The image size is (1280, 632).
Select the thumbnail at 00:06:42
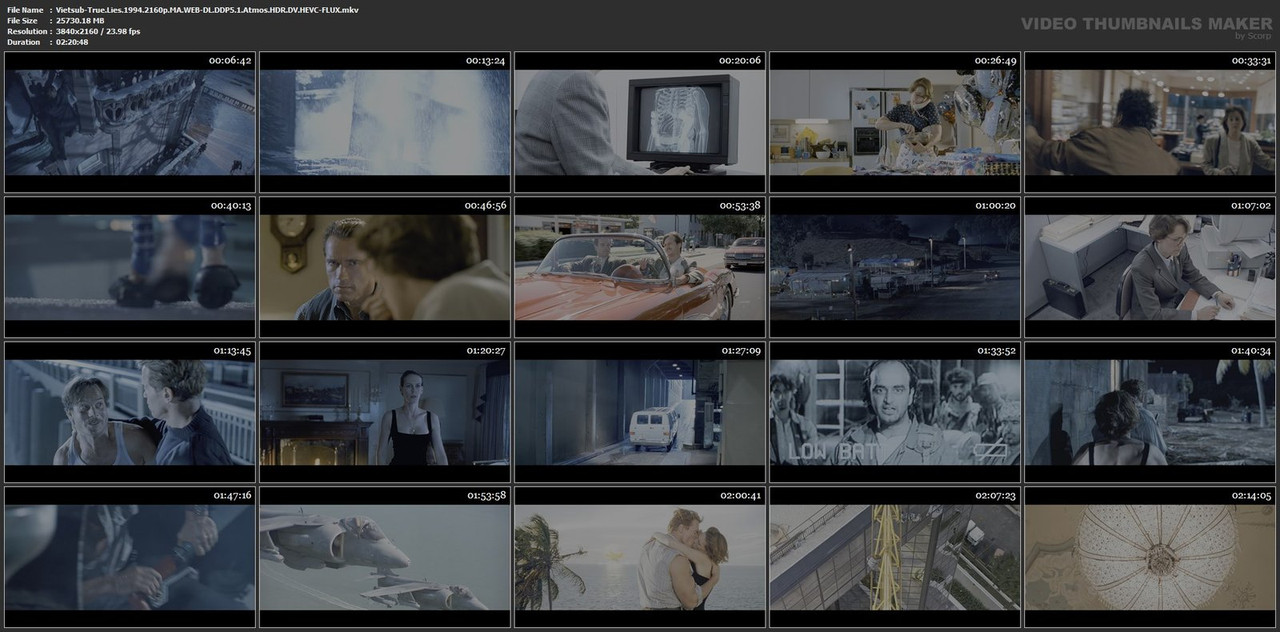(130, 123)
